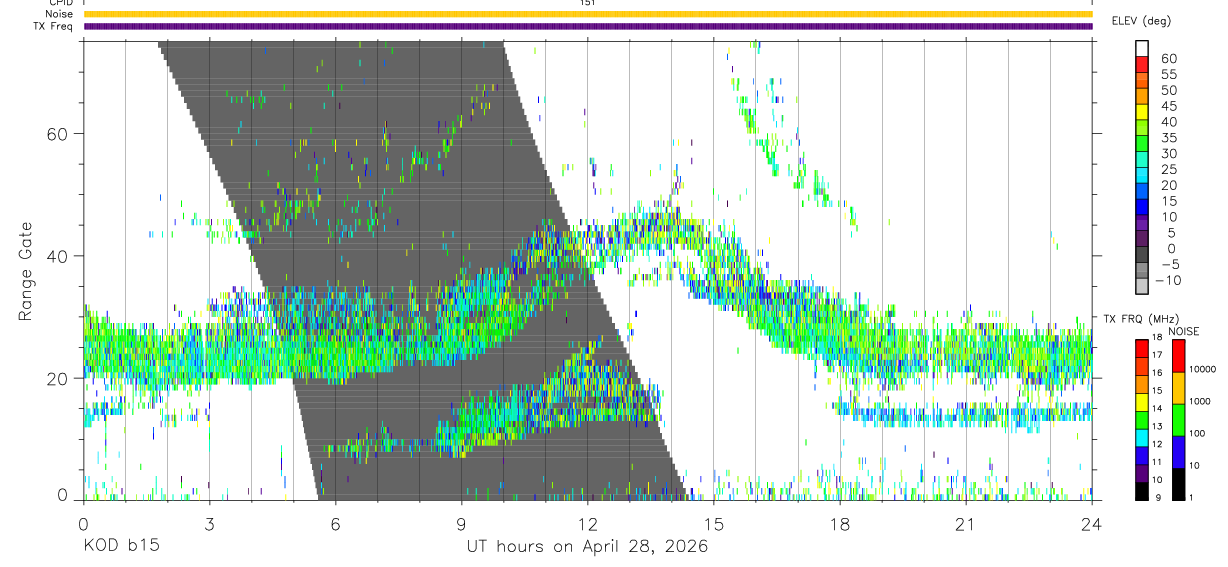The width and height of the screenshot is (1228, 567).
Task: Click the purple TX Freq bar above the plot
Action: [x=588, y=26]
